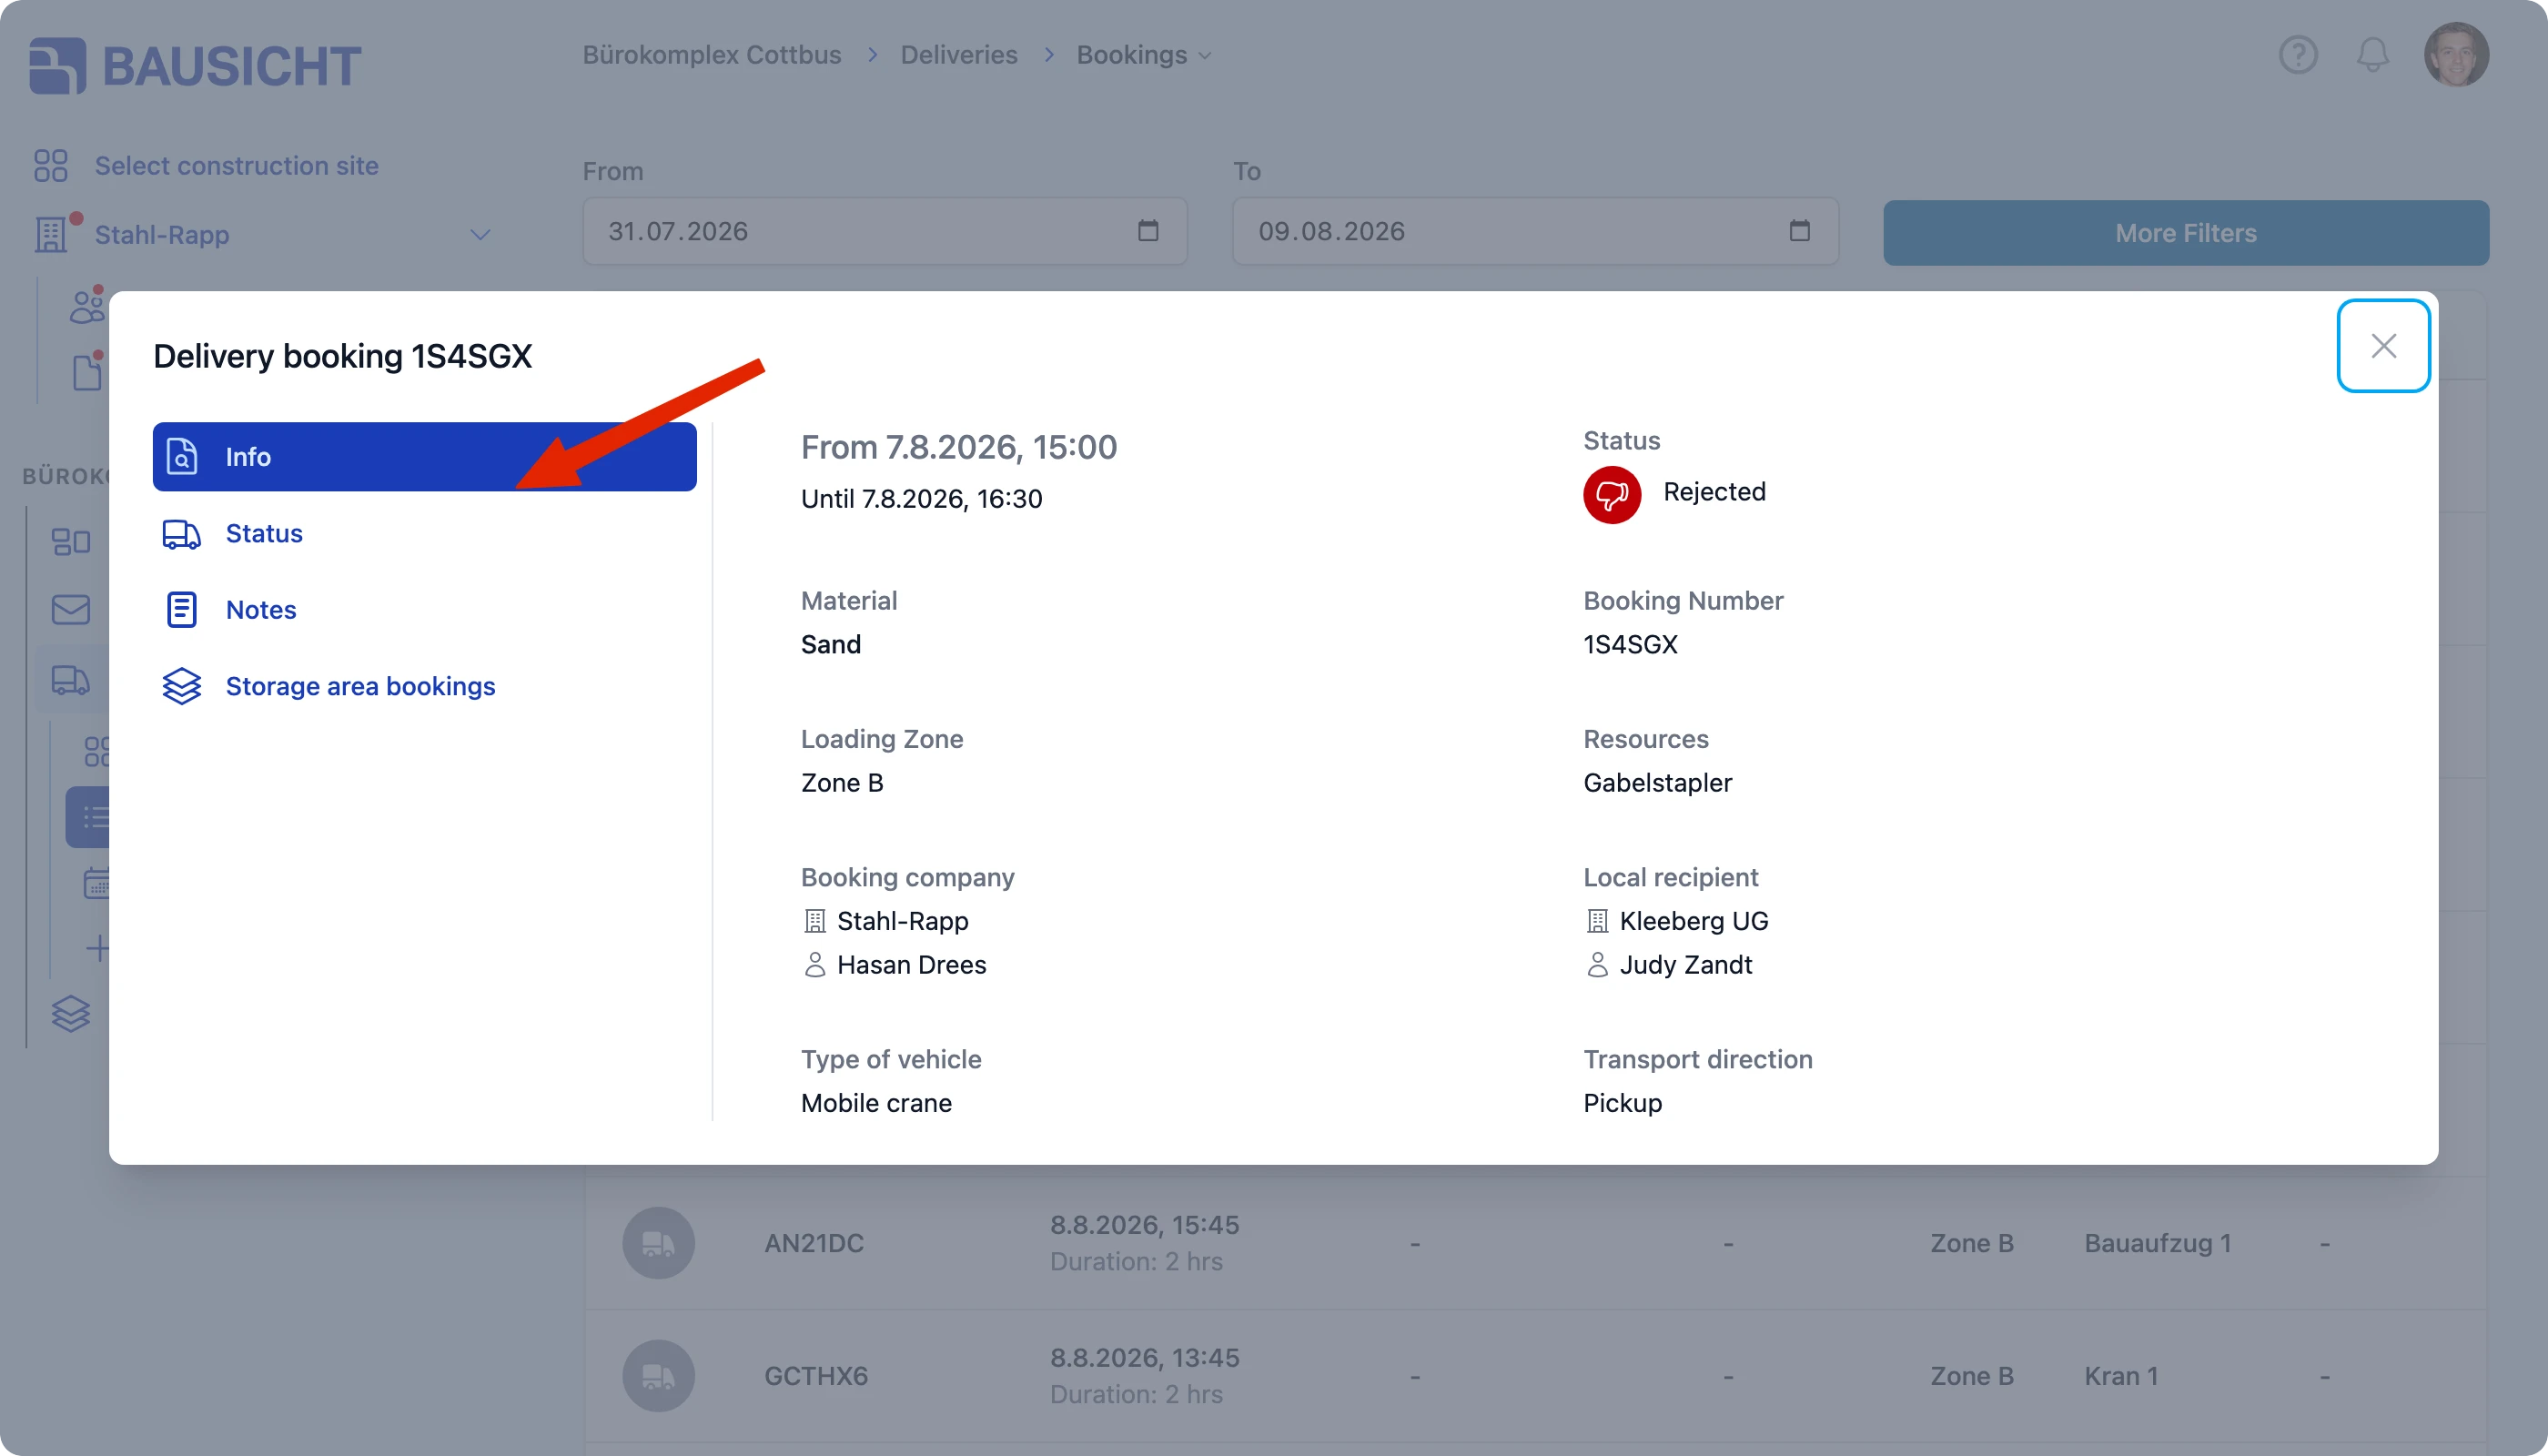Click the sidebar plus add icon
The width and height of the screenshot is (2548, 1456).
(97, 948)
